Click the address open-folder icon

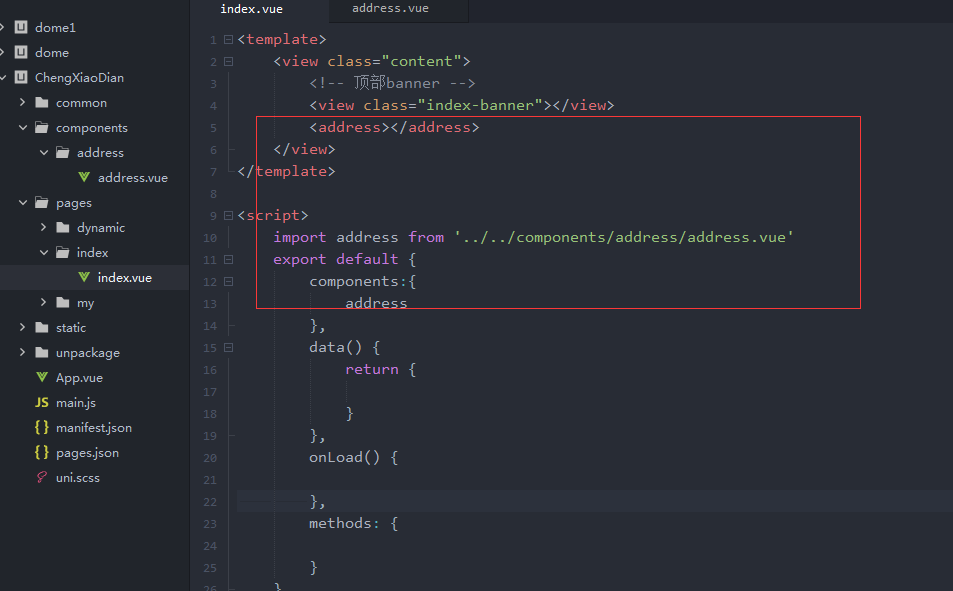tap(63, 153)
